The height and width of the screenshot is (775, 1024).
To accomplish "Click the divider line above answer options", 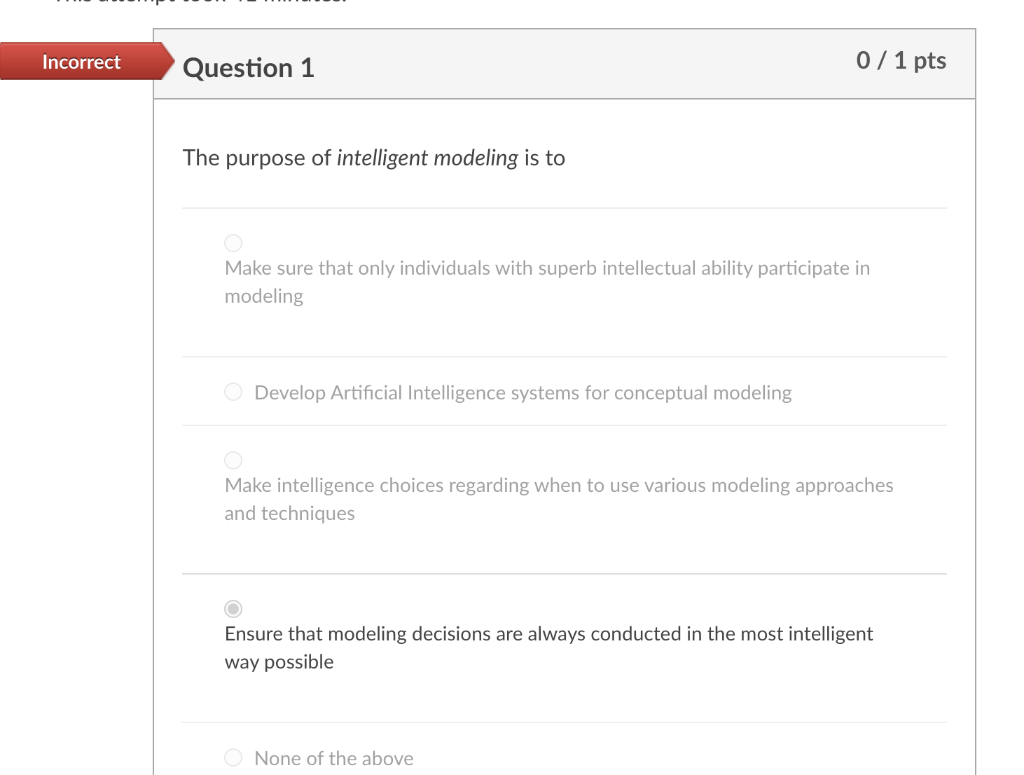I will coord(564,208).
